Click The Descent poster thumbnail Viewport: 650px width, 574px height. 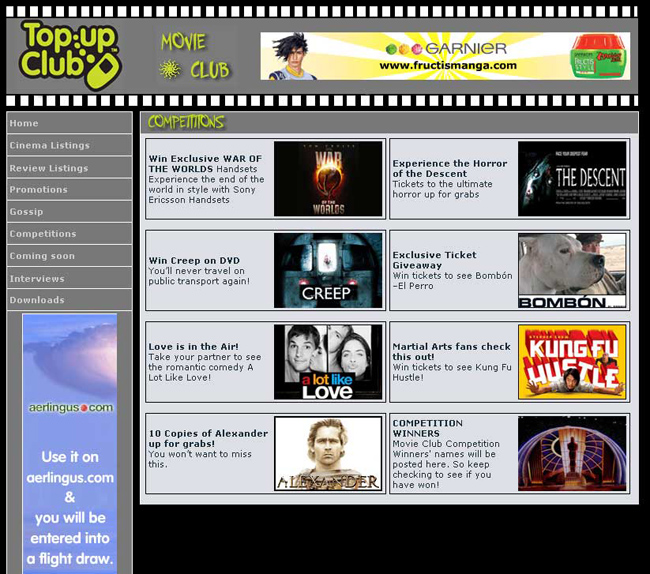(x=572, y=179)
